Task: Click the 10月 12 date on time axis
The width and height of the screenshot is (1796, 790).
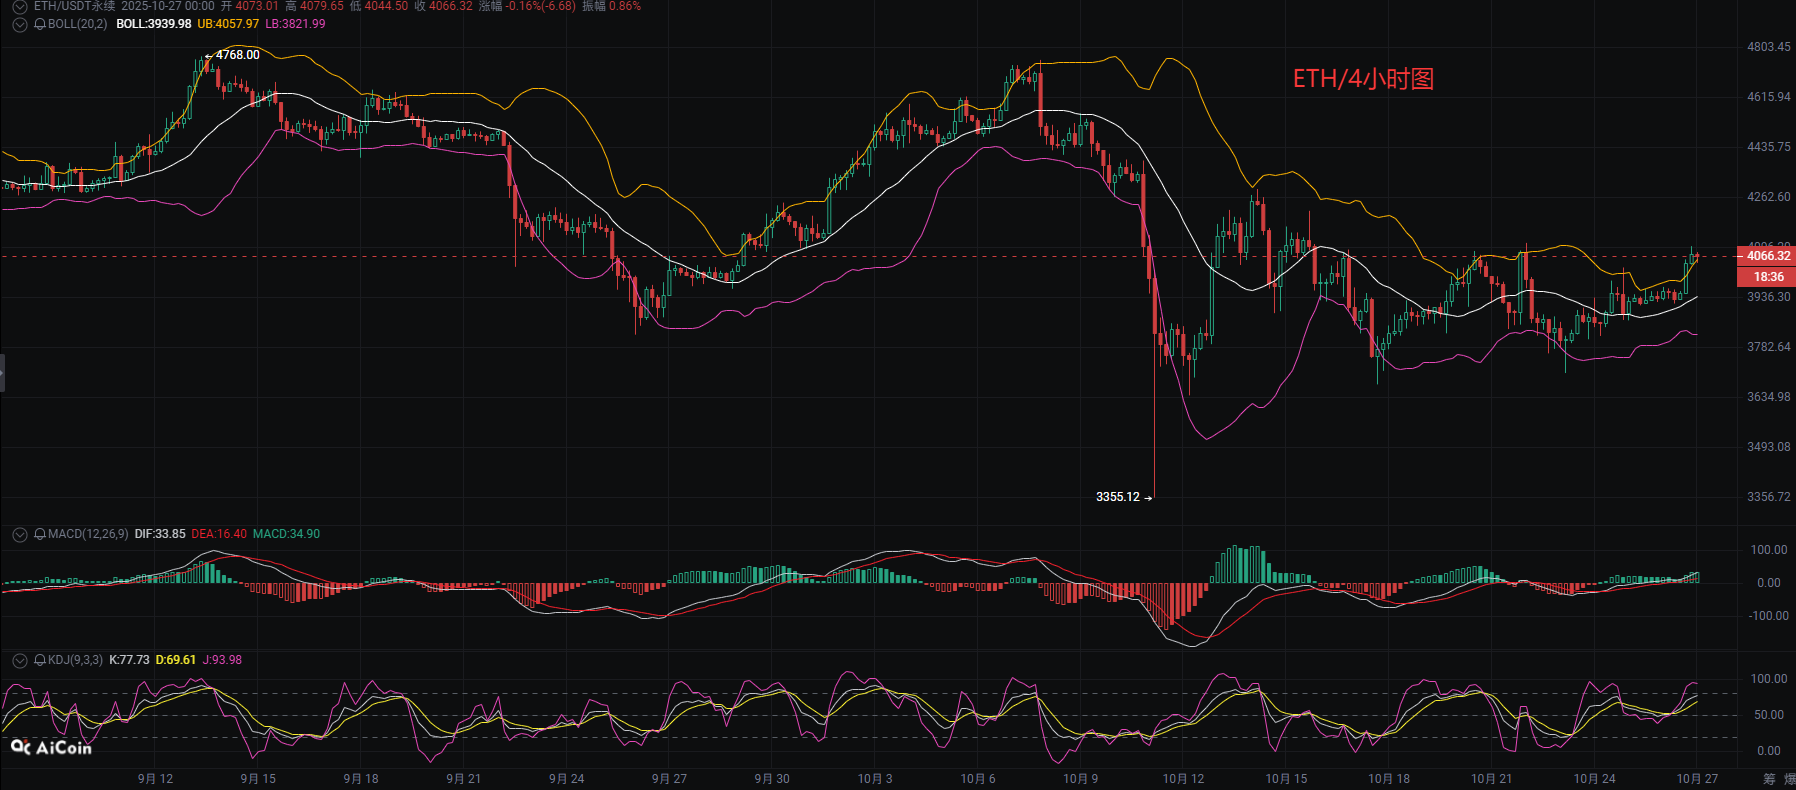Action: (x=1183, y=779)
